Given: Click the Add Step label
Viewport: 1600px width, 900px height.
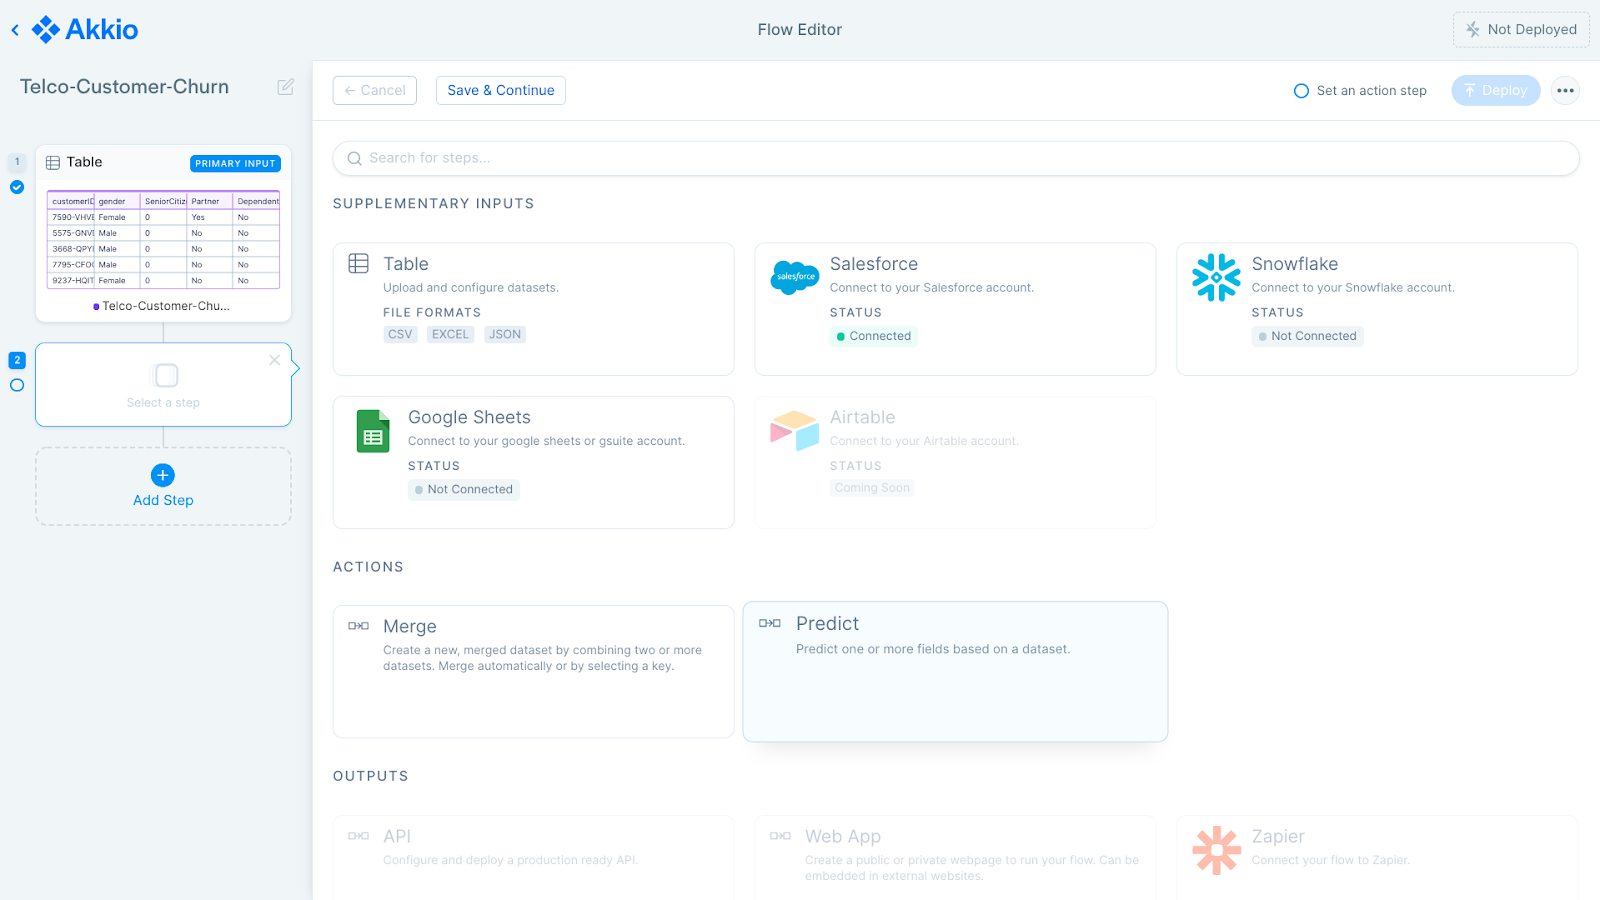Looking at the screenshot, I should pos(163,500).
